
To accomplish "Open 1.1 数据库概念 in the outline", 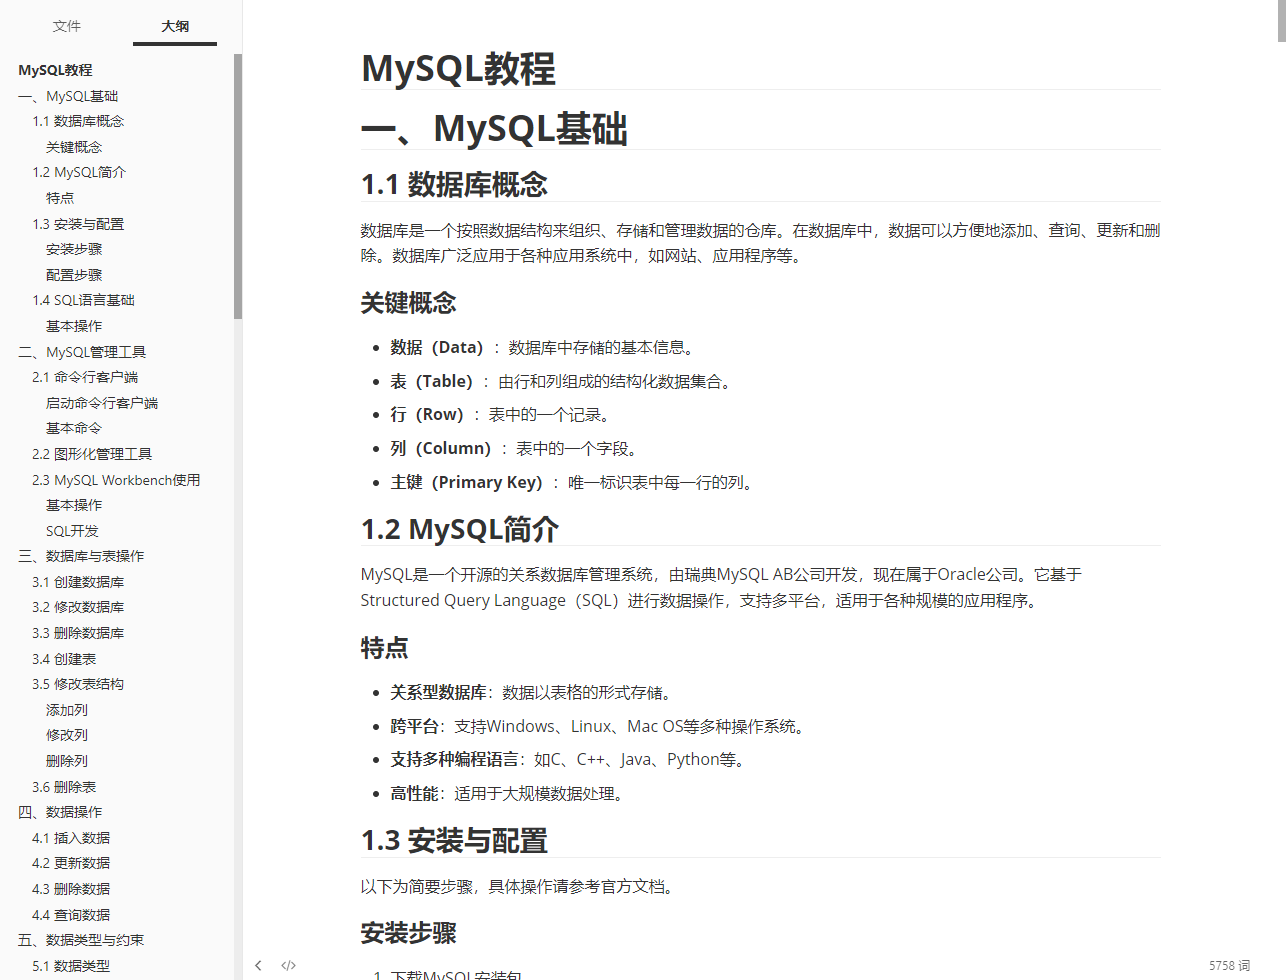I will click(78, 121).
